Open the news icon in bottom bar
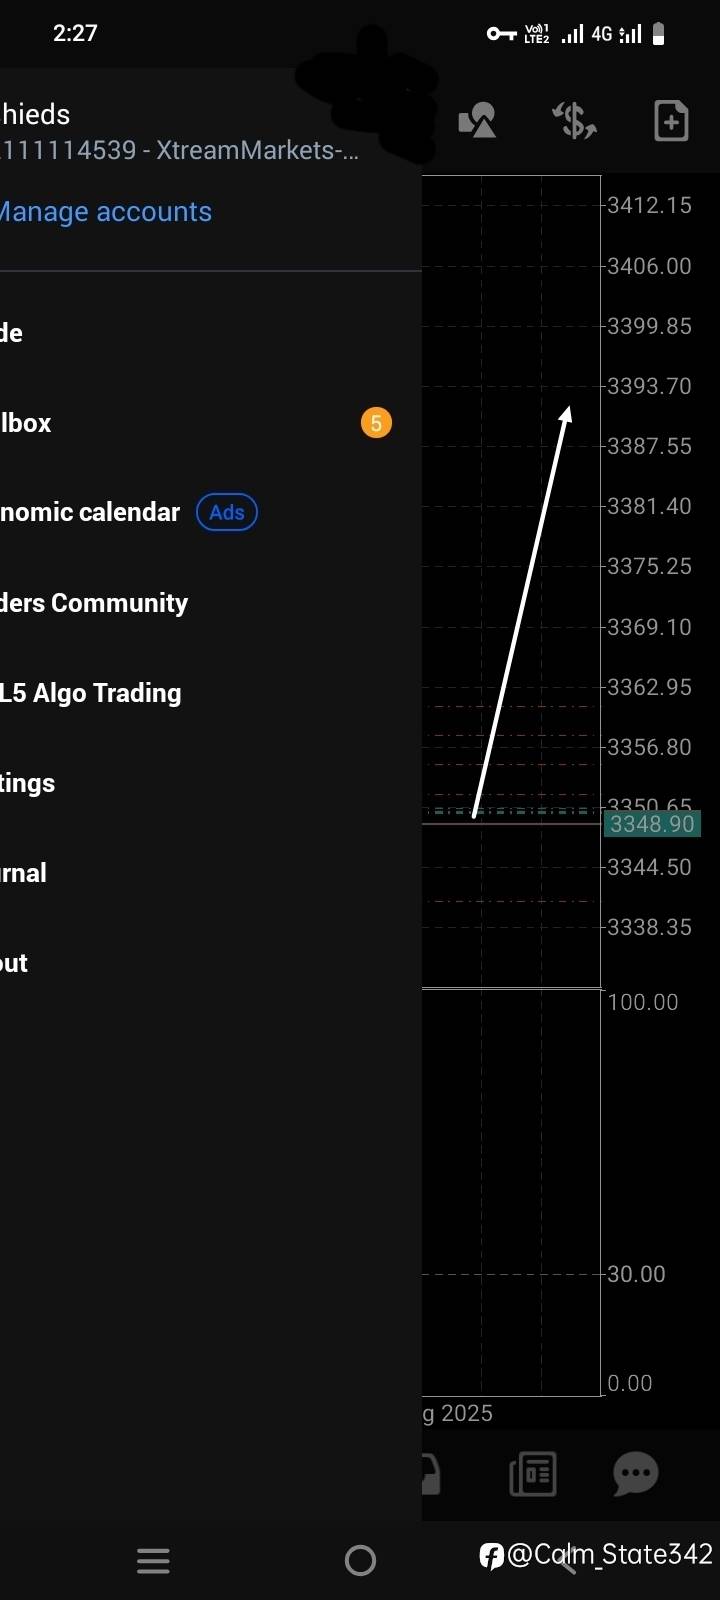Screen dimensions: 720x1600 click(533, 1474)
